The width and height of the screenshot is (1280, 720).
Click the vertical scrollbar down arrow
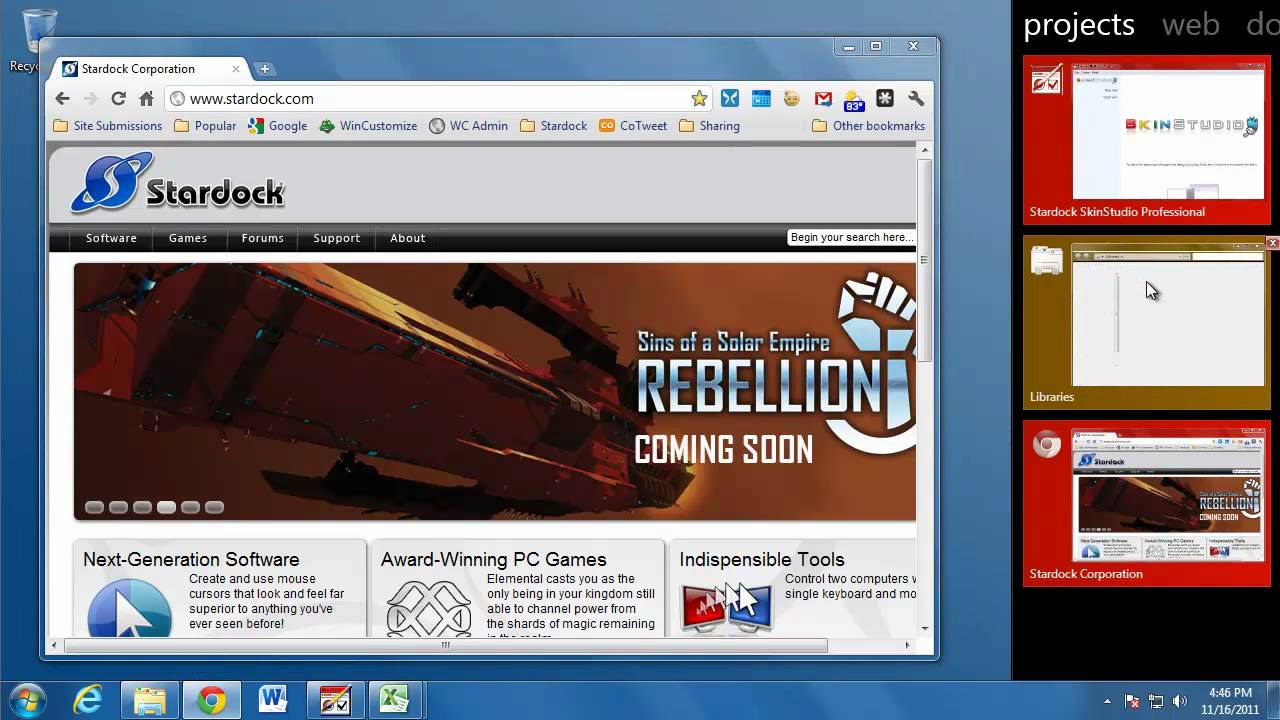925,629
